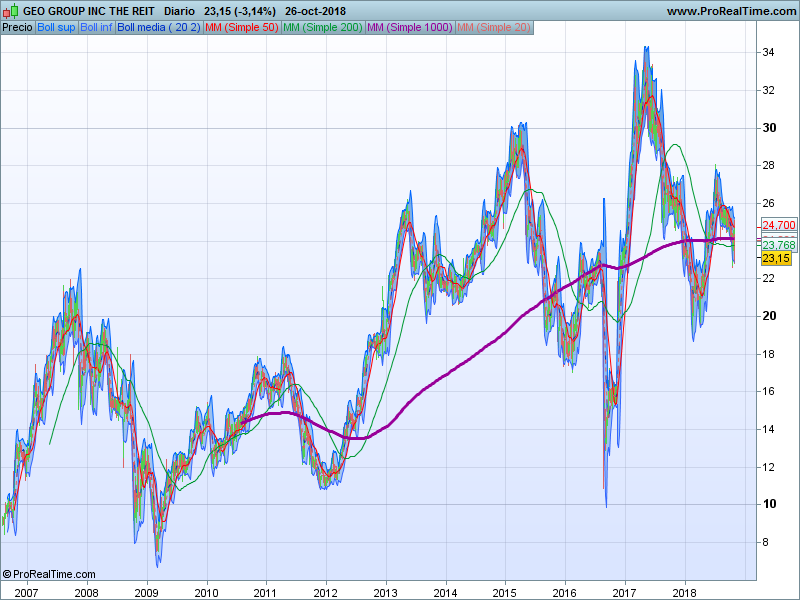Select the Boll inf indicator label

click(x=96, y=28)
